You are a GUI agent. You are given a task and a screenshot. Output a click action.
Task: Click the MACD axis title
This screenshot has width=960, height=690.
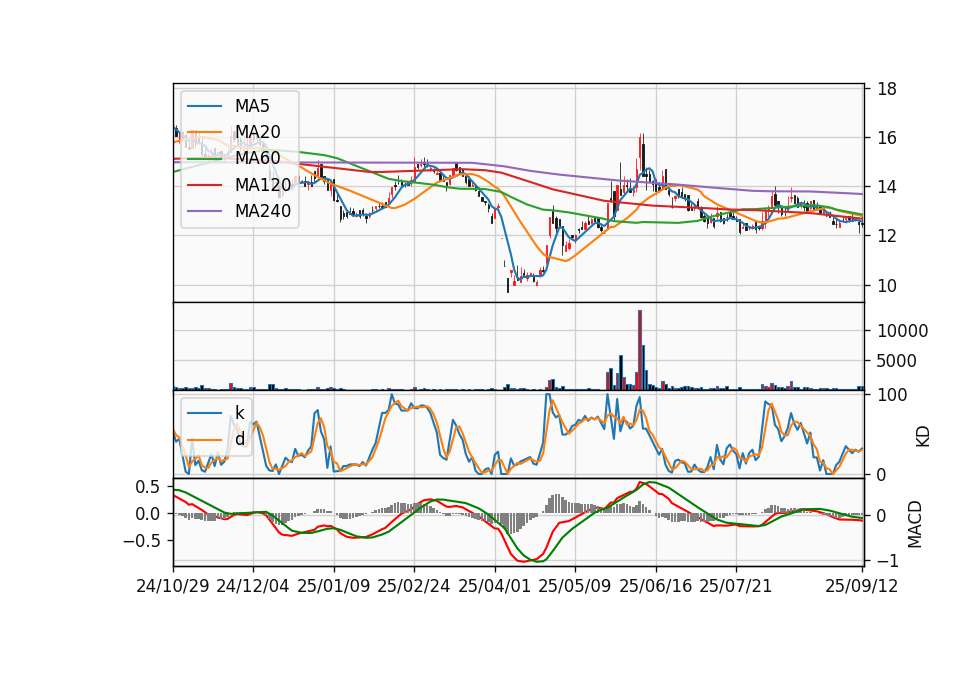click(x=915, y=524)
